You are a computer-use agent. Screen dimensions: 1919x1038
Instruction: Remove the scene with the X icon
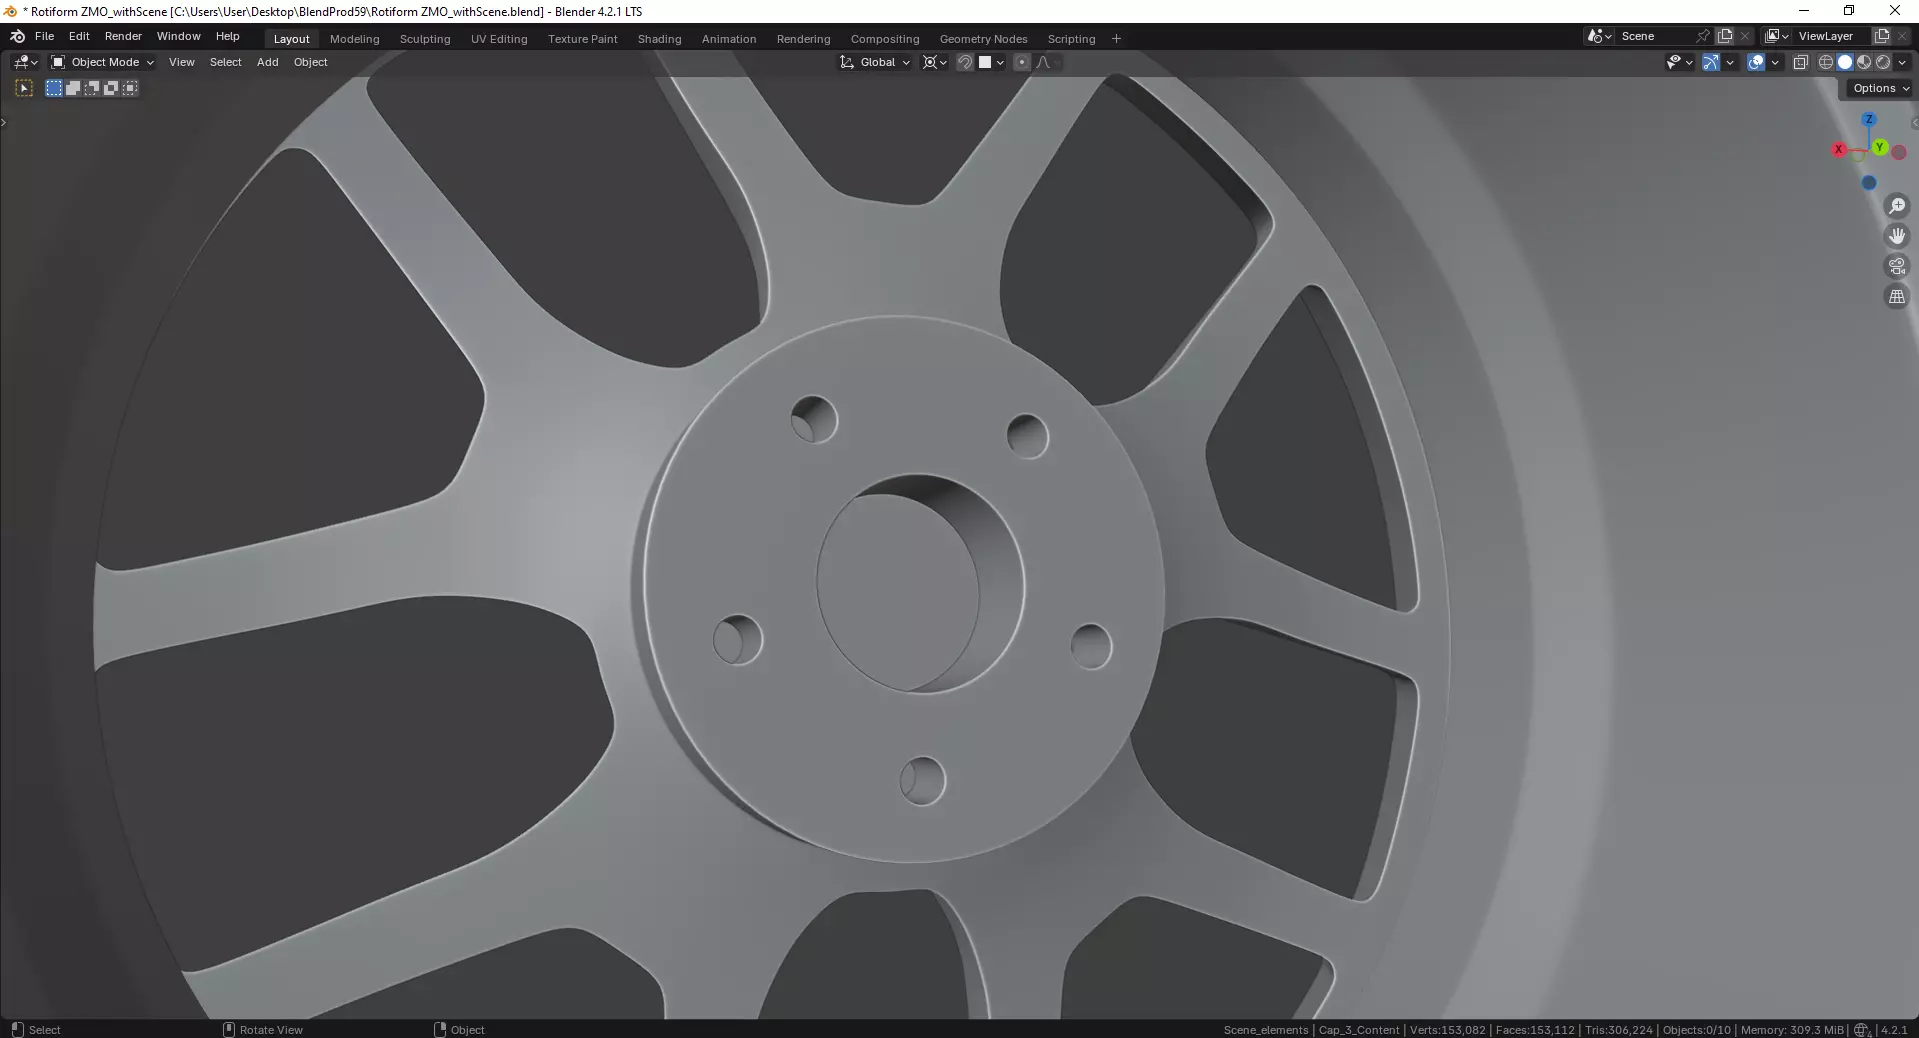click(x=1745, y=36)
